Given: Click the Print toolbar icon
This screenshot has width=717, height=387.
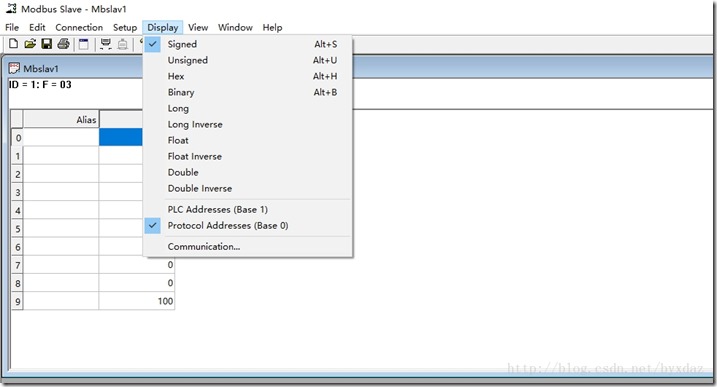Looking at the screenshot, I should point(64,43).
